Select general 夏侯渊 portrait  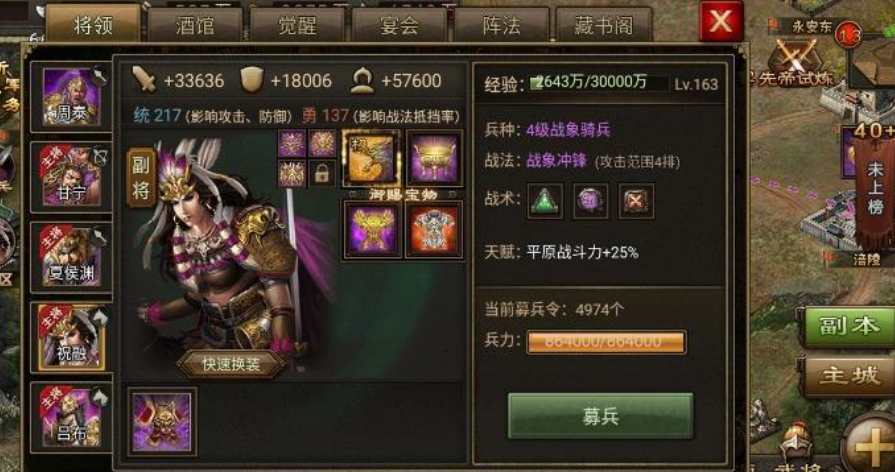[71, 257]
